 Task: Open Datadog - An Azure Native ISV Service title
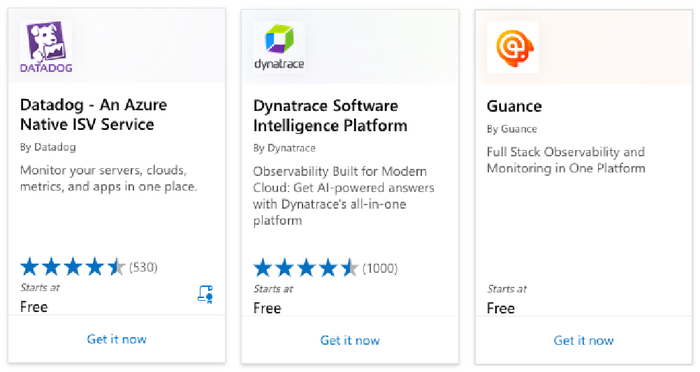94,114
